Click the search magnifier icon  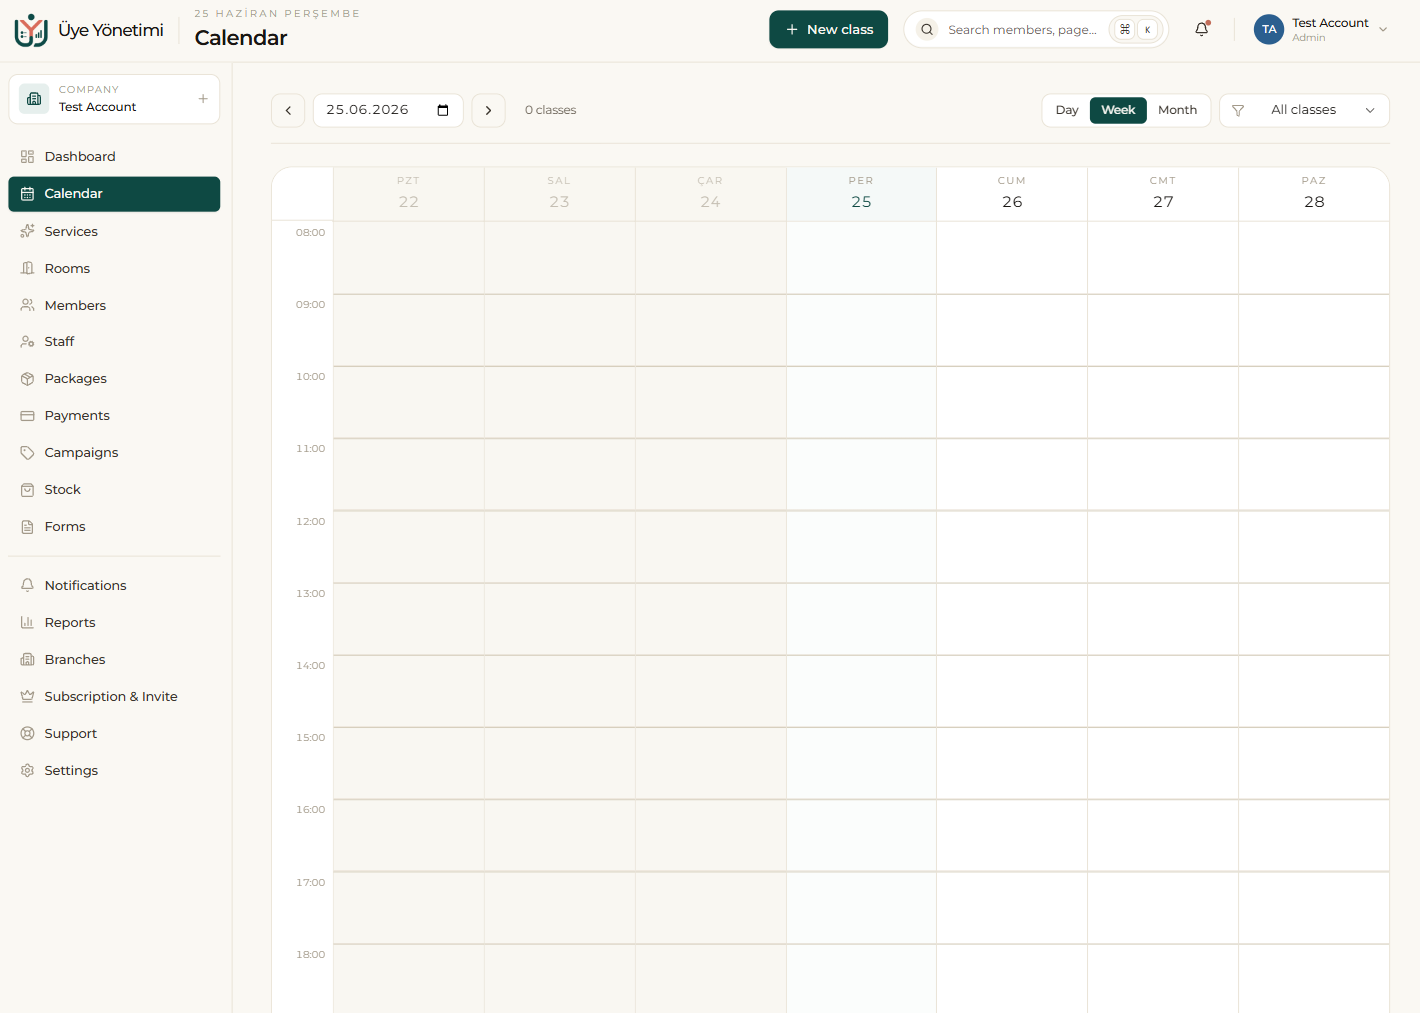[x=927, y=30]
